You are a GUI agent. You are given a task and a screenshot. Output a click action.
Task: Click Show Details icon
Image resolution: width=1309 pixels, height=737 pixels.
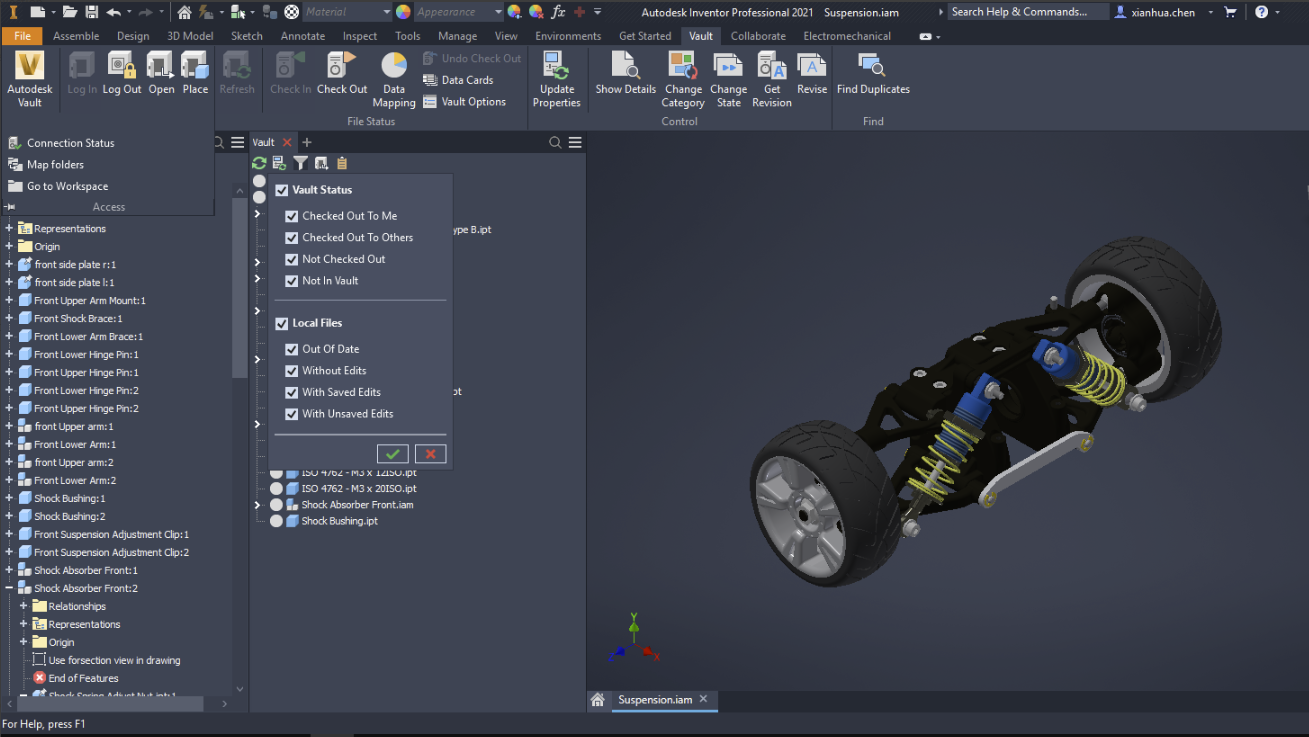coord(626,75)
